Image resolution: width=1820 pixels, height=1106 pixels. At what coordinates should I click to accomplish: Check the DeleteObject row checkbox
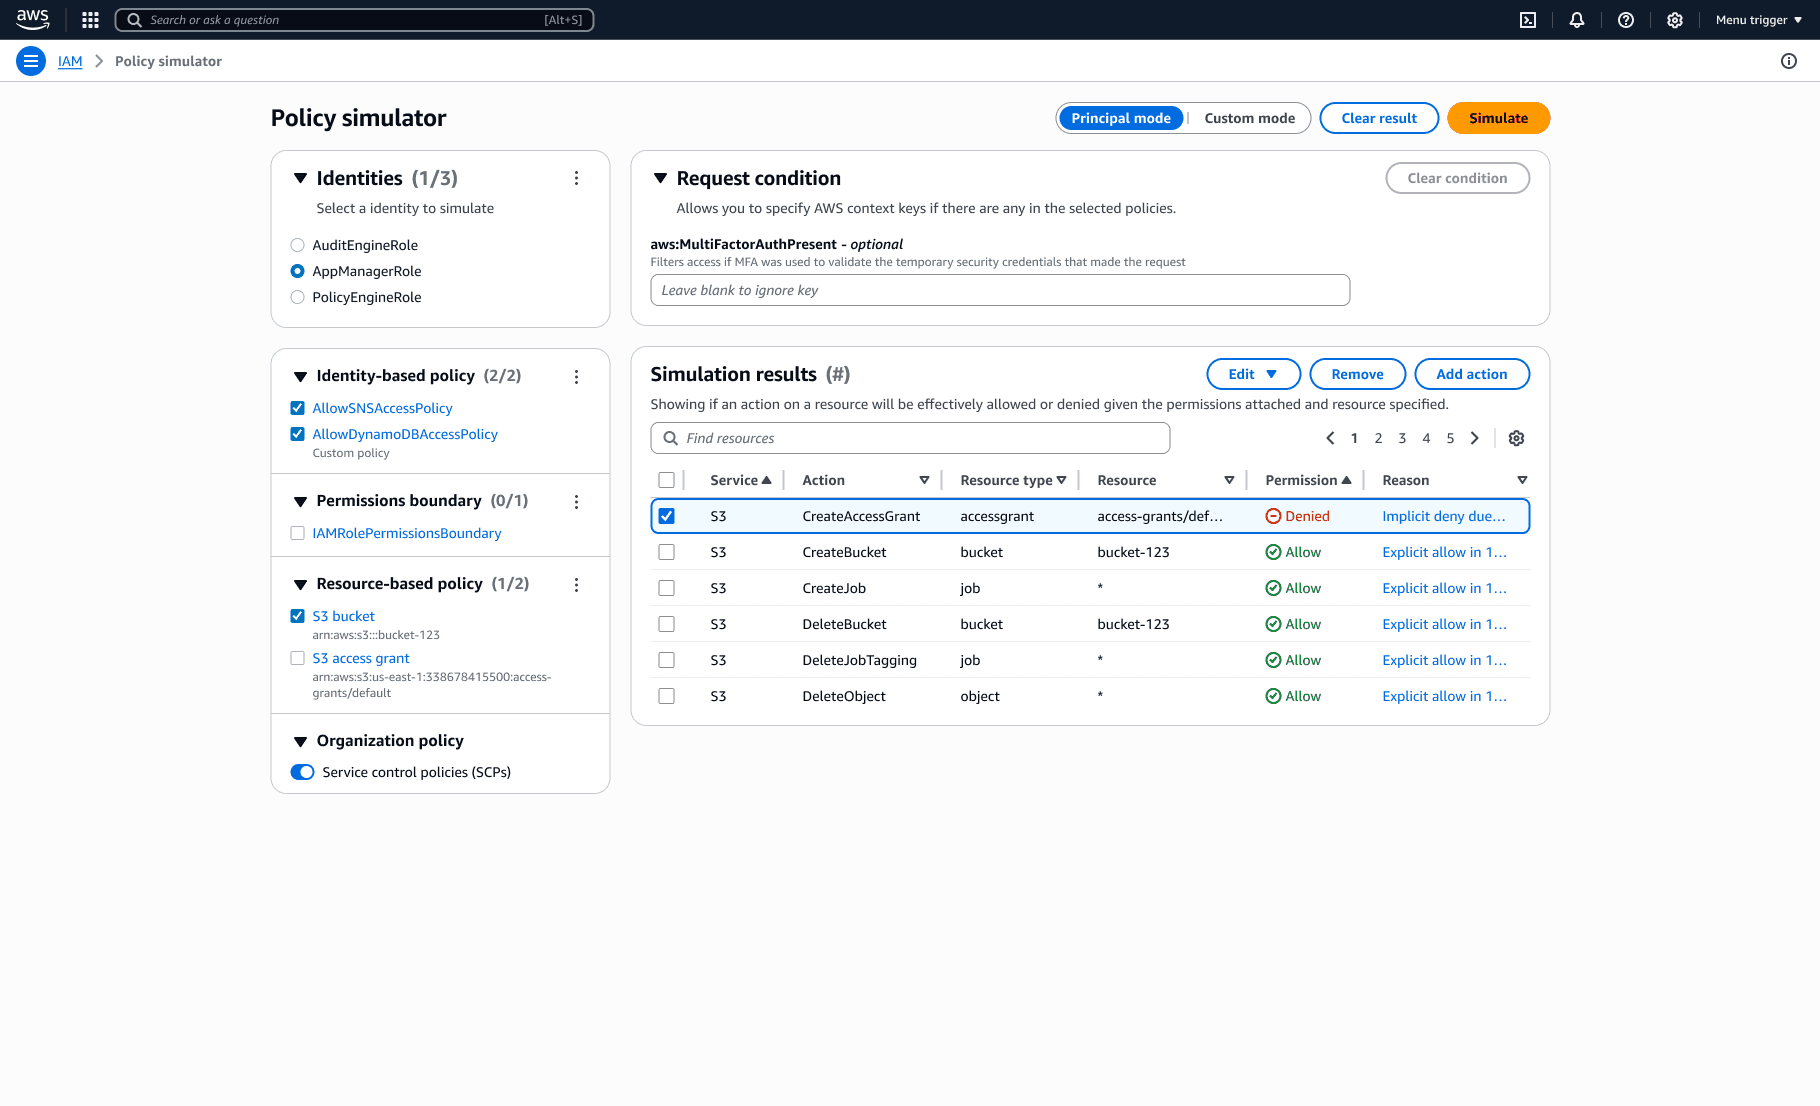(x=666, y=696)
